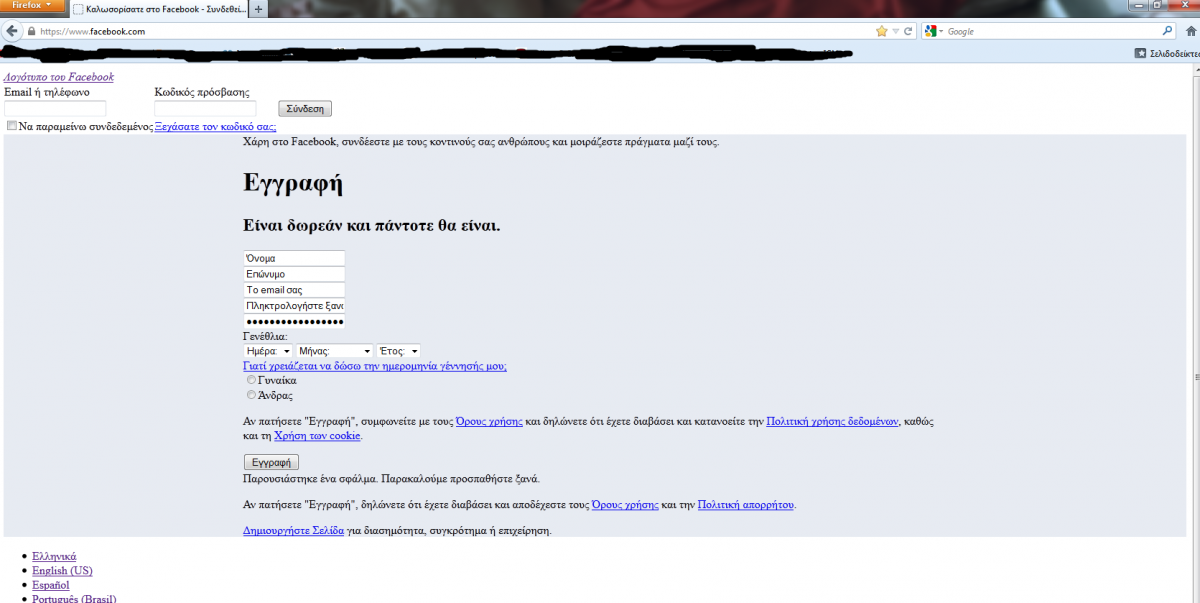This screenshot has height=603, width=1200.
Task: Open the URL history dropdown arrow
Action: pos(896,32)
